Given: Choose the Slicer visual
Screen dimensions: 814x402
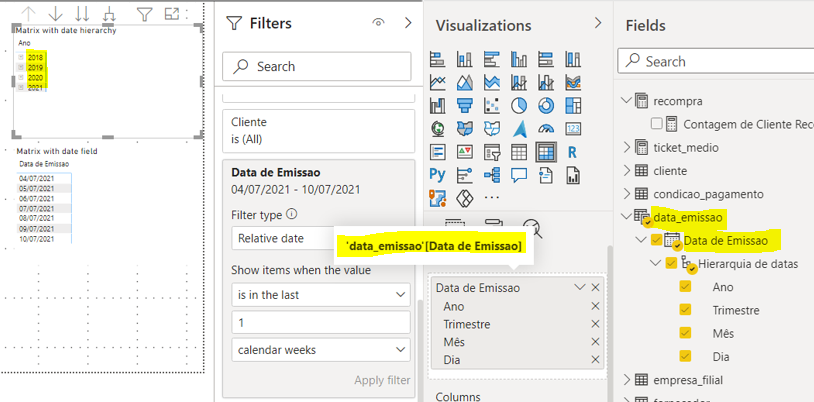Looking at the screenshot, I should 492,152.
